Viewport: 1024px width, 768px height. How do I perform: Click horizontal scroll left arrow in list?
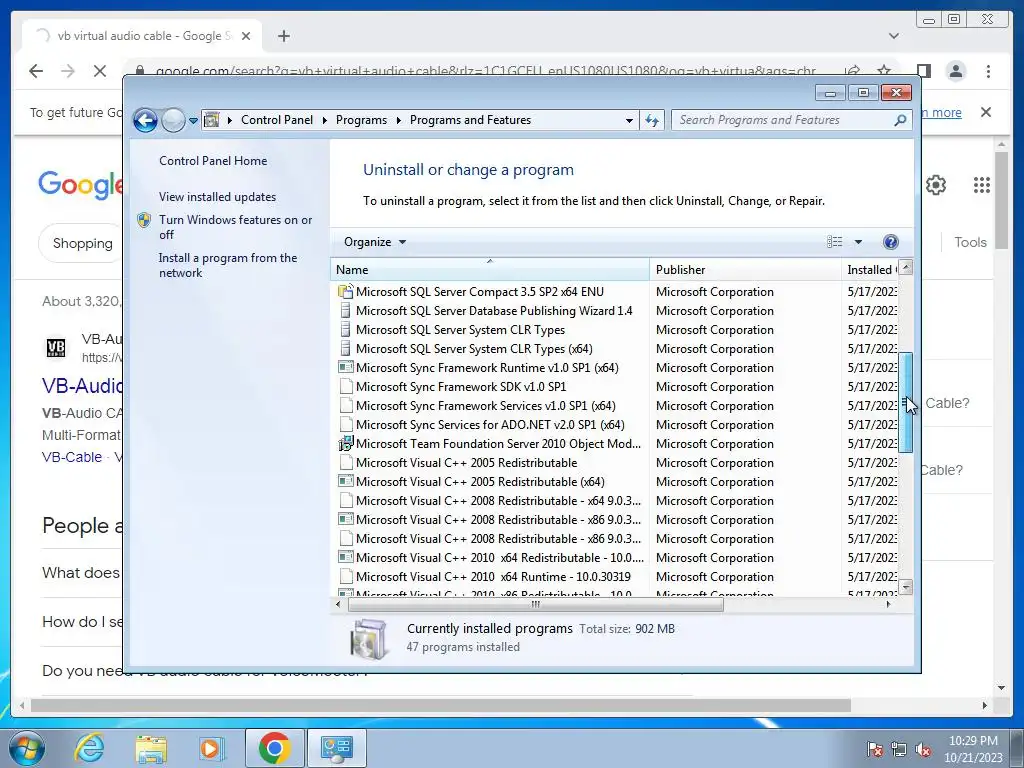click(338, 605)
